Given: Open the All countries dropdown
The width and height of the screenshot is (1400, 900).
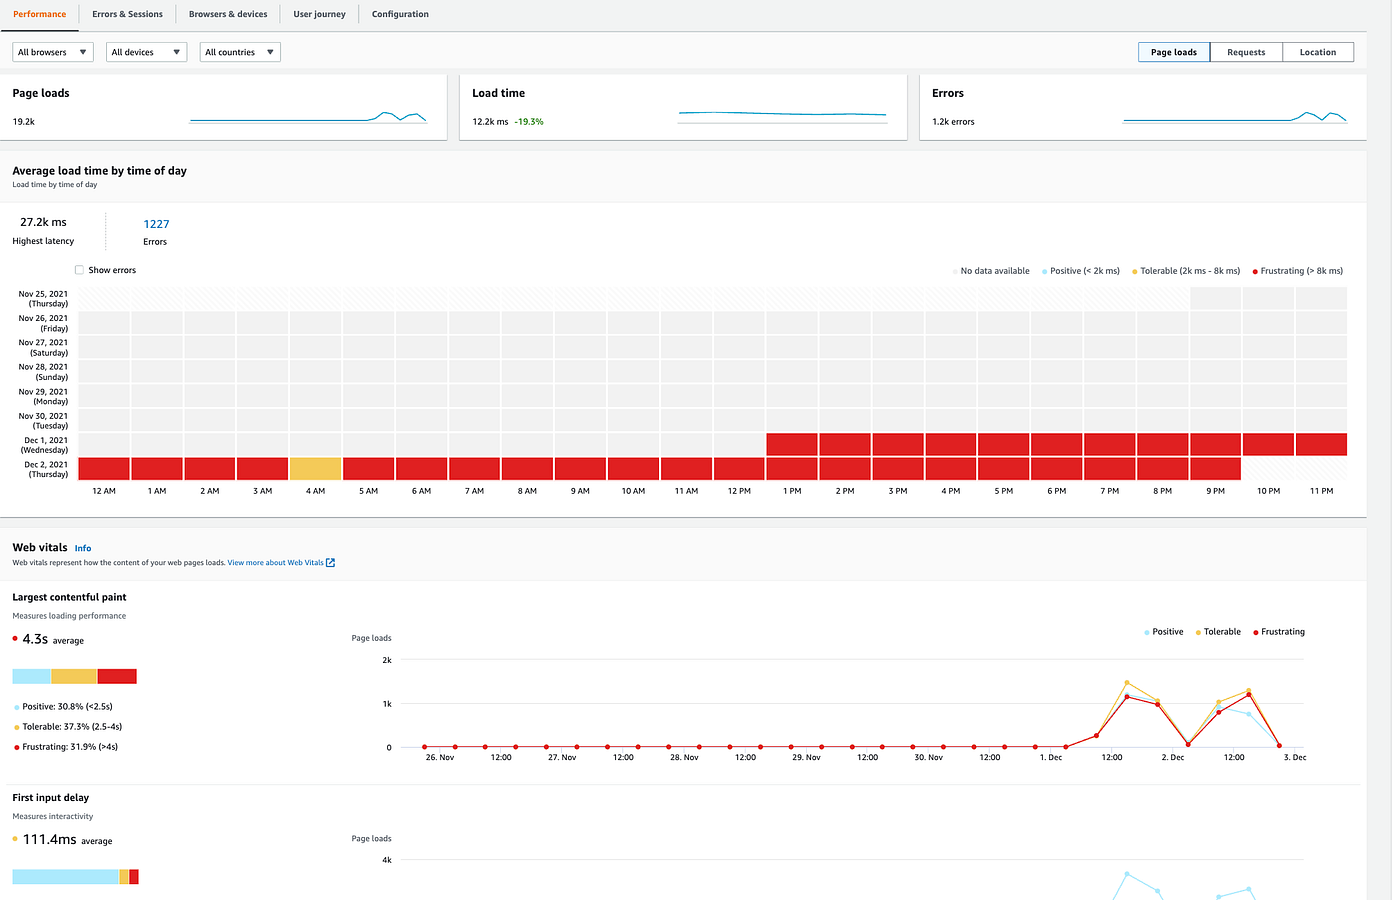Looking at the screenshot, I should (x=239, y=51).
